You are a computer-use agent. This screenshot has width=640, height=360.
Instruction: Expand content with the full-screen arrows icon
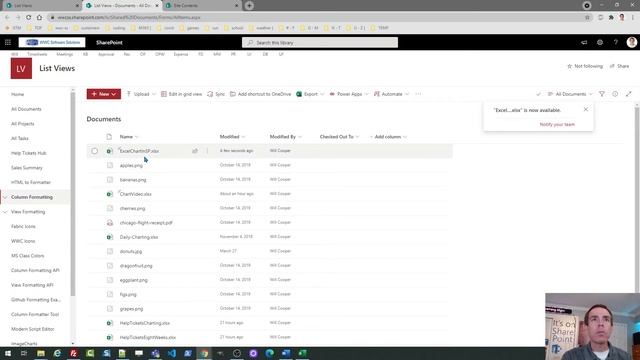(x=629, y=94)
